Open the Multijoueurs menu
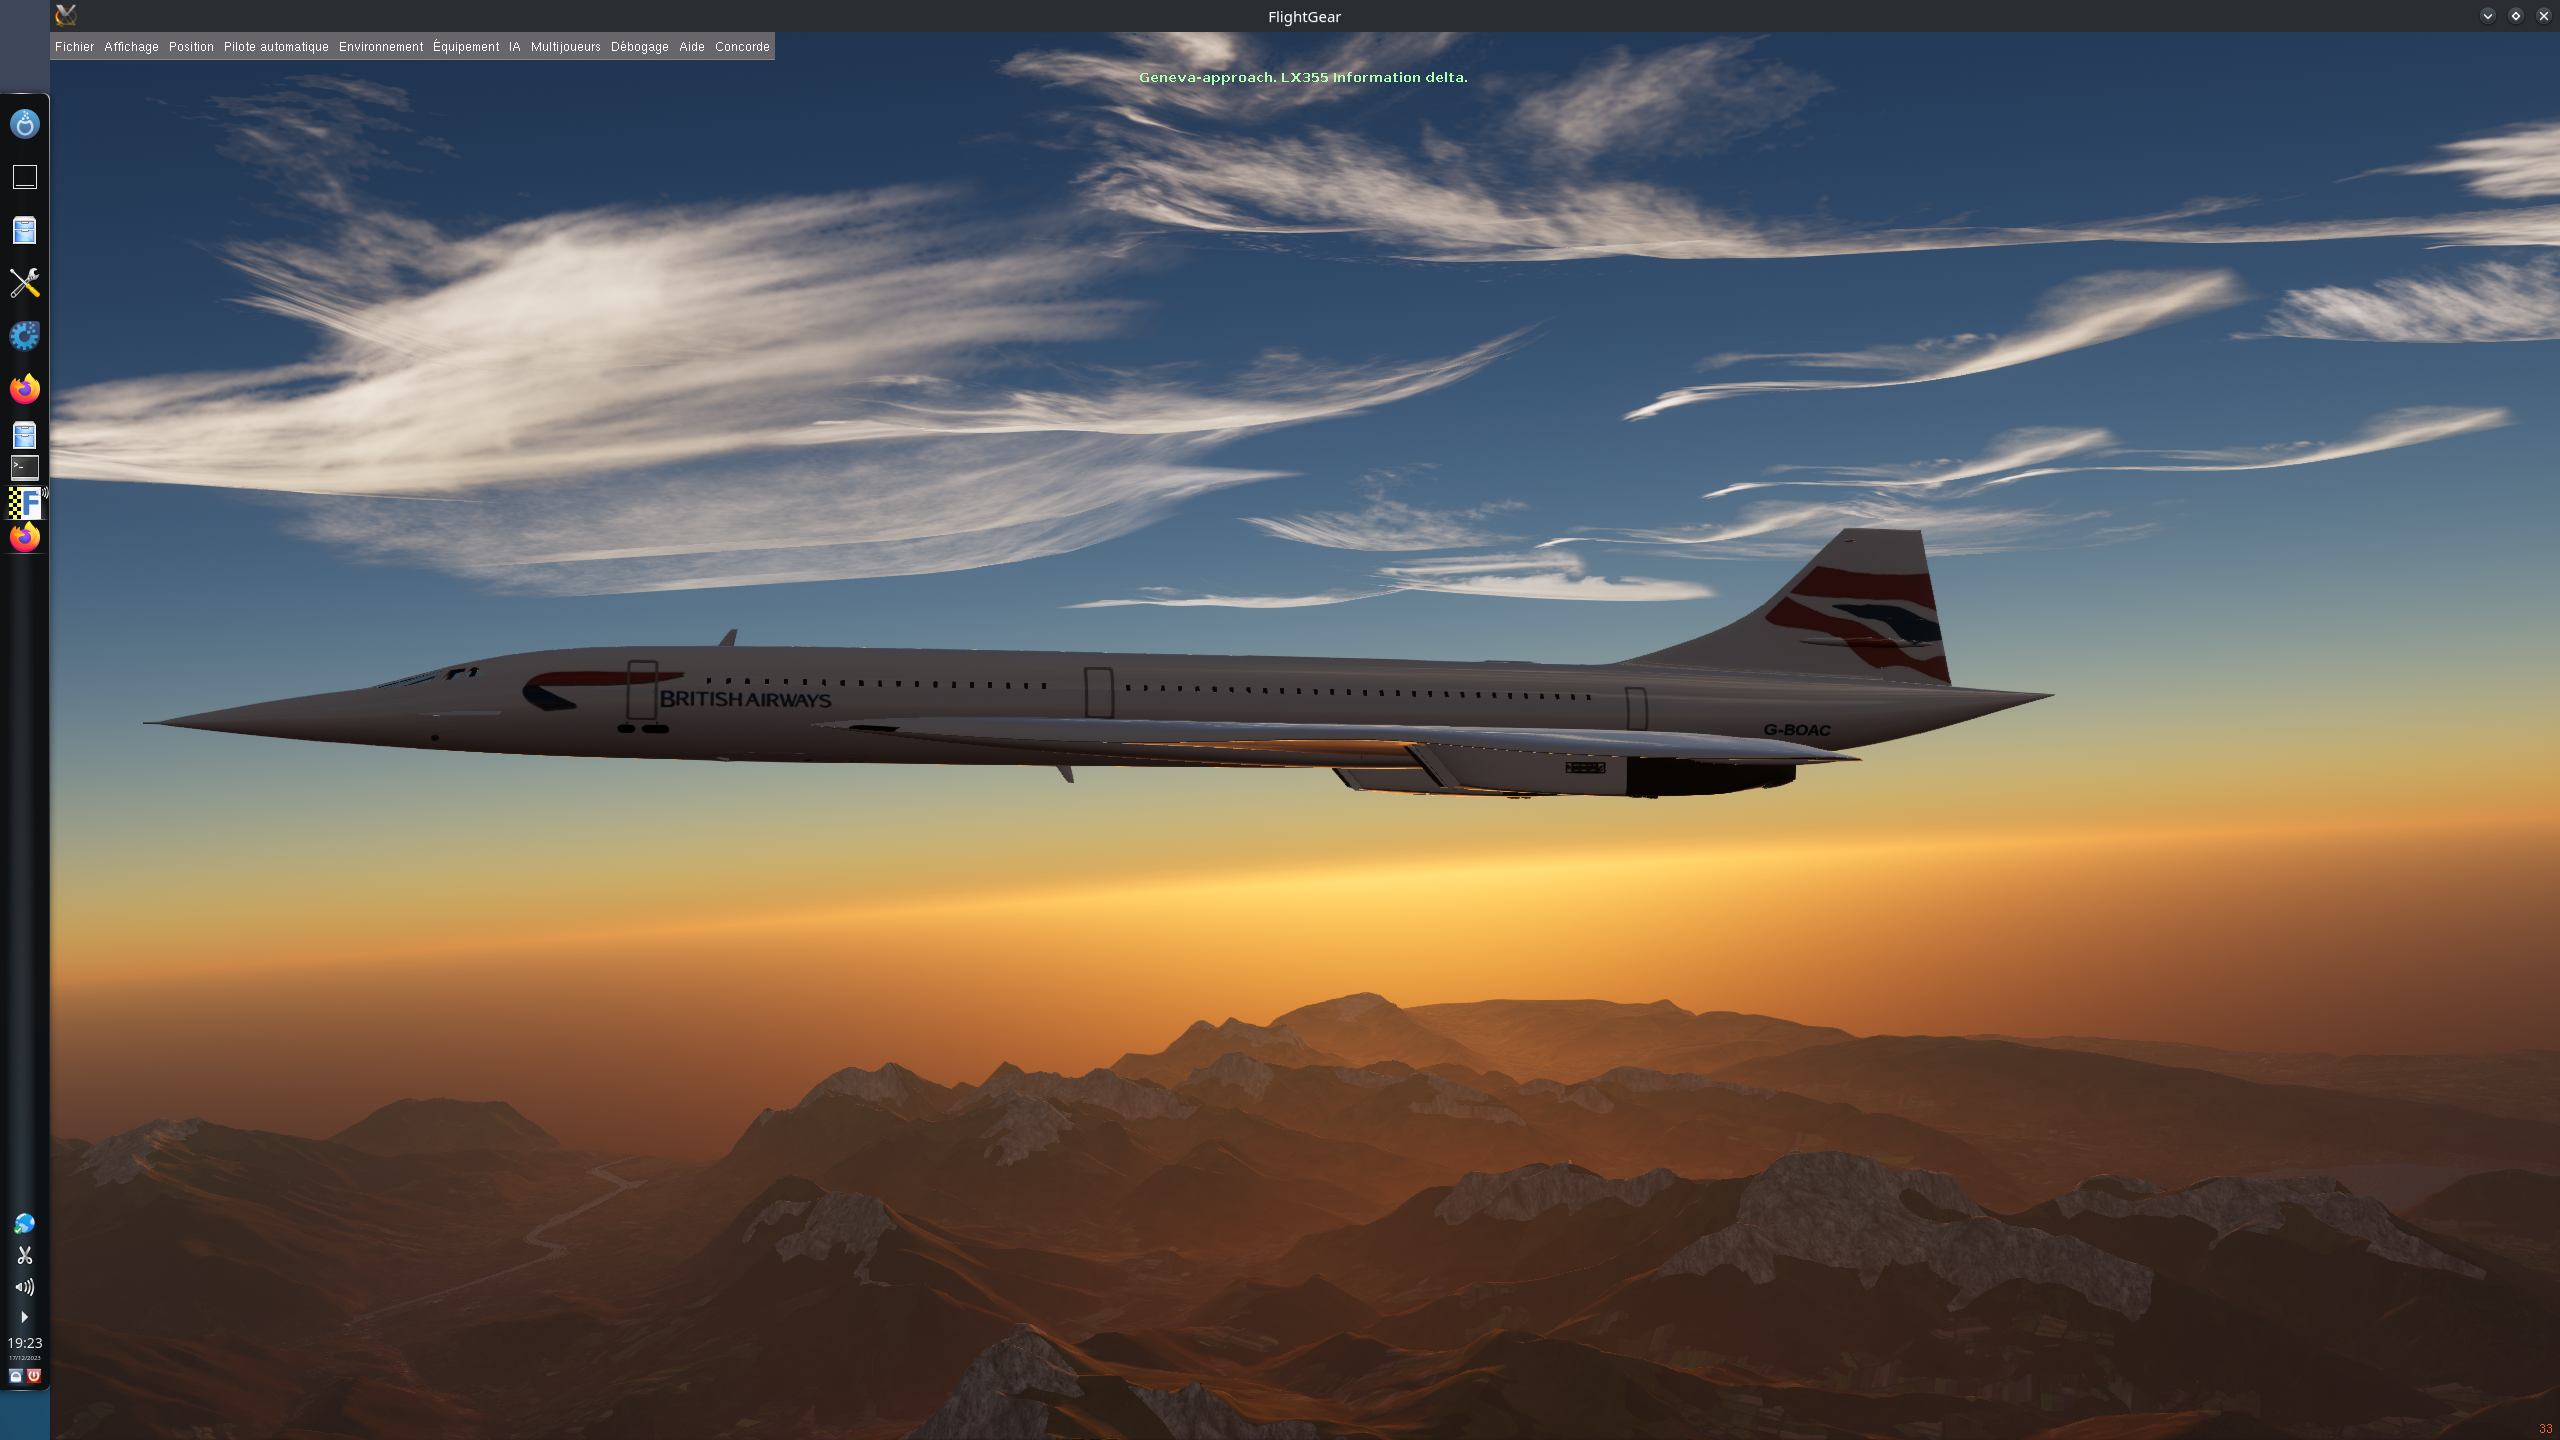The height and width of the screenshot is (1440, 2560). coord(565,47)
